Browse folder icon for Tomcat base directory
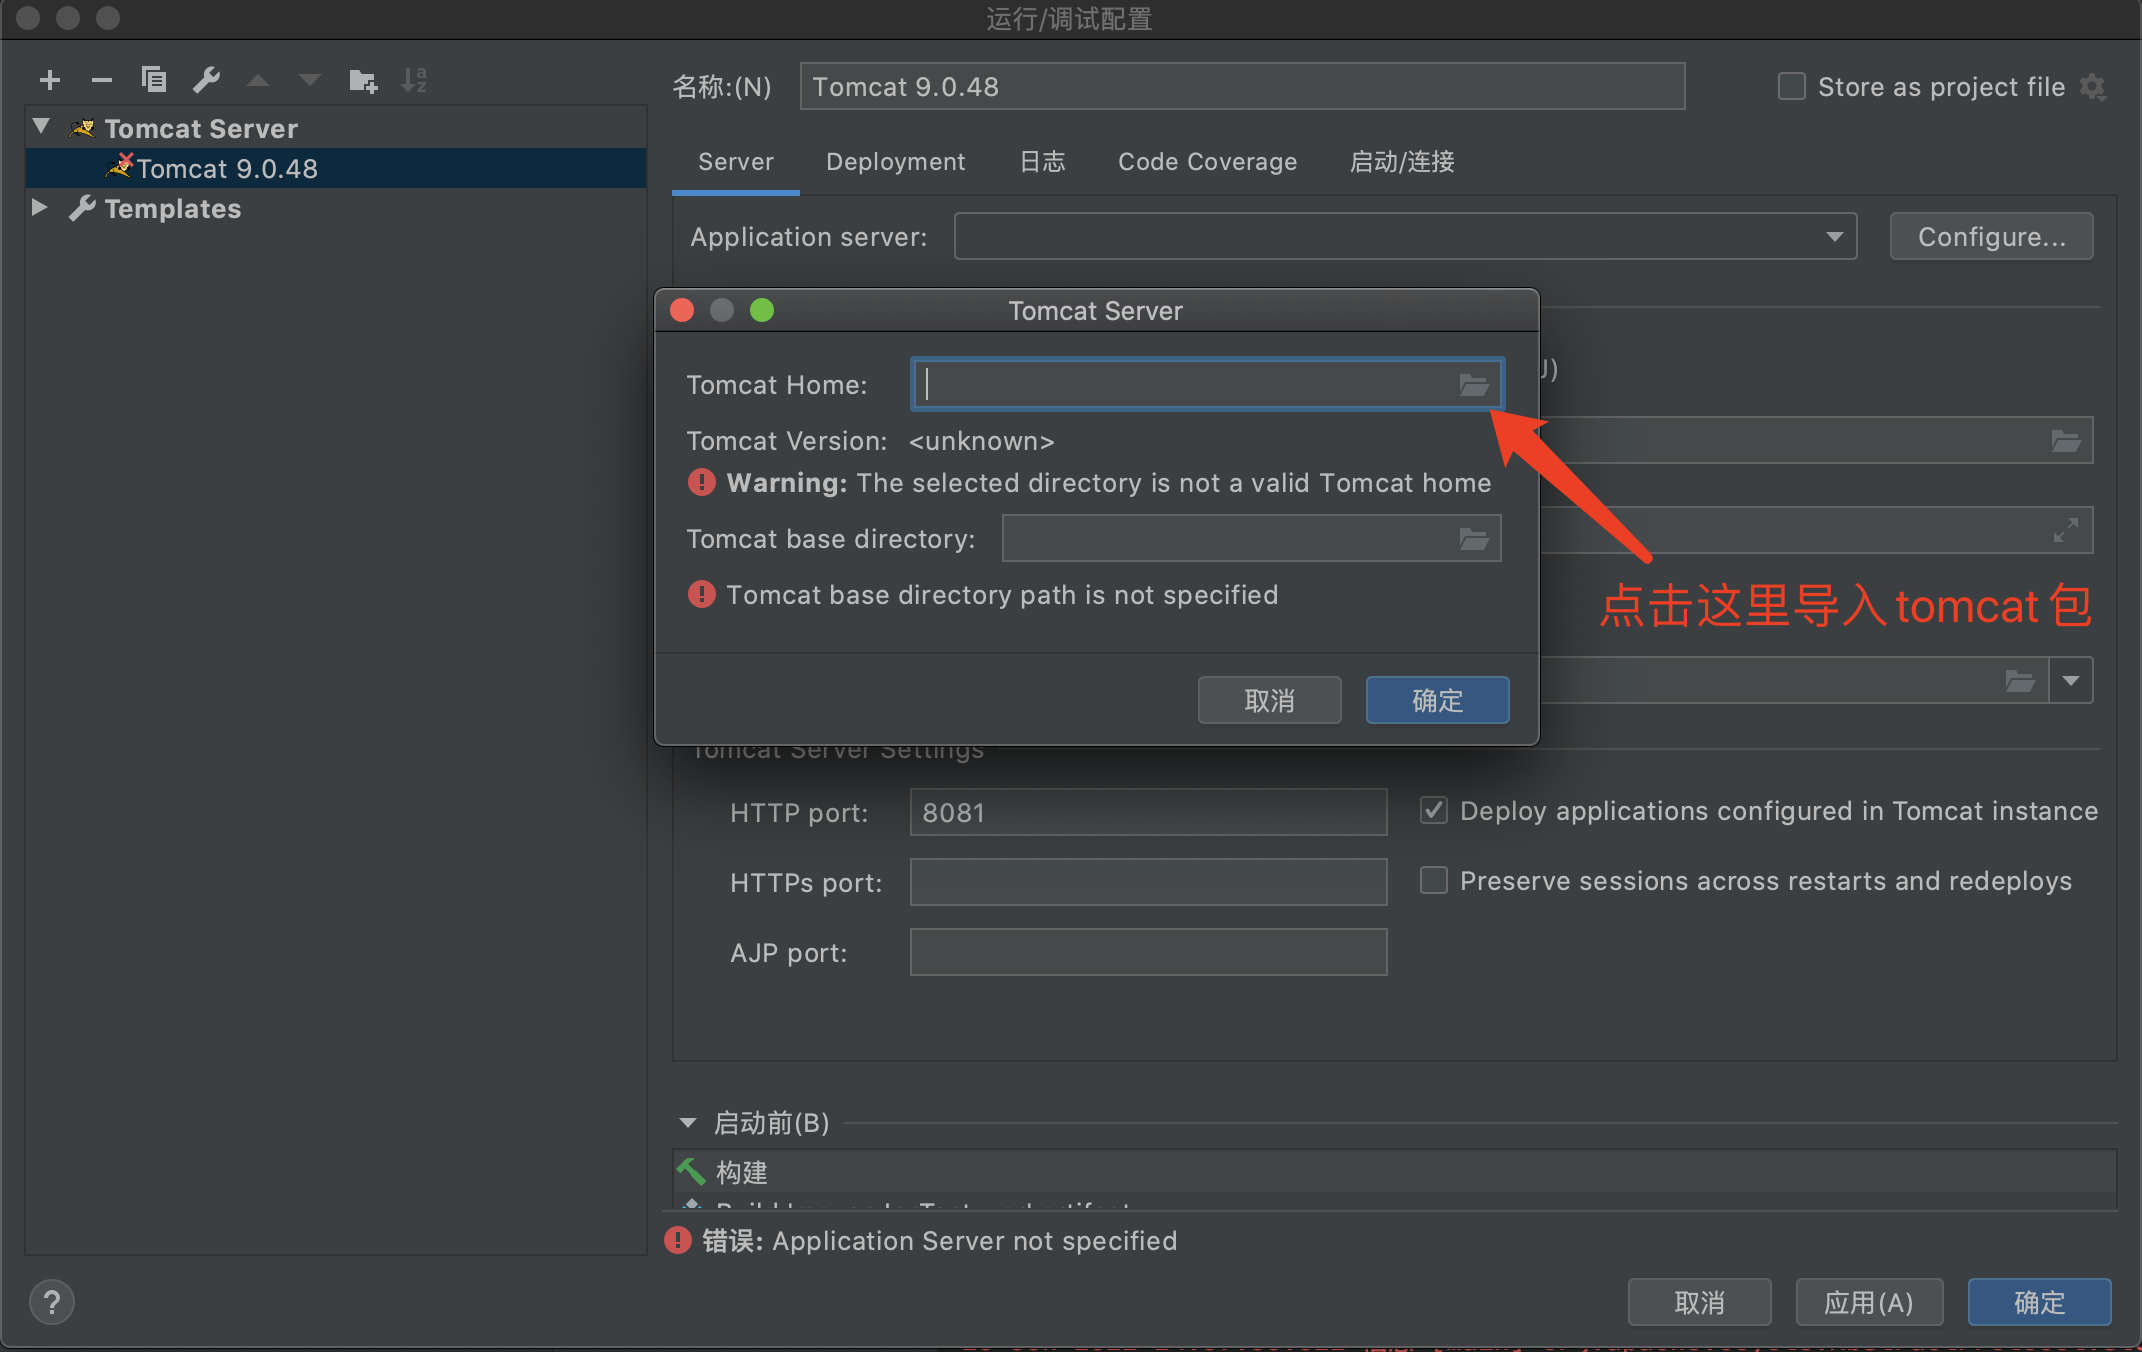The height and width of the screenshot is (1352, 2142). point(1474,539)
